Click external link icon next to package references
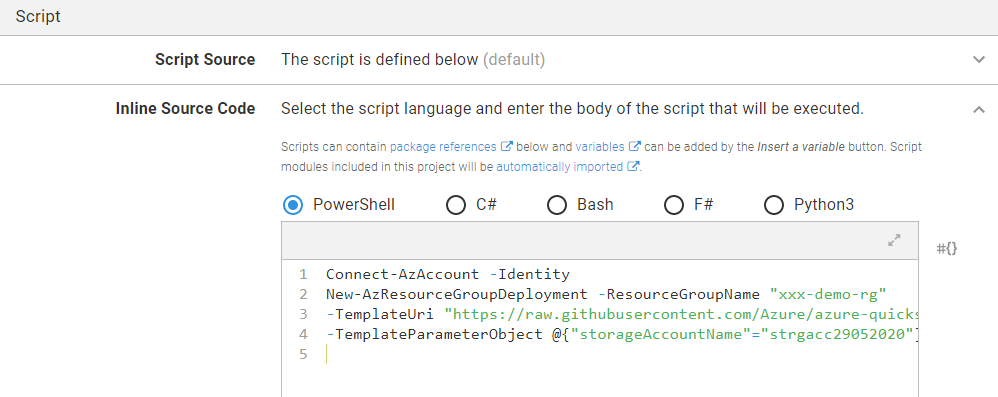This screenshot has height=397, width=998. pos(507,146)
